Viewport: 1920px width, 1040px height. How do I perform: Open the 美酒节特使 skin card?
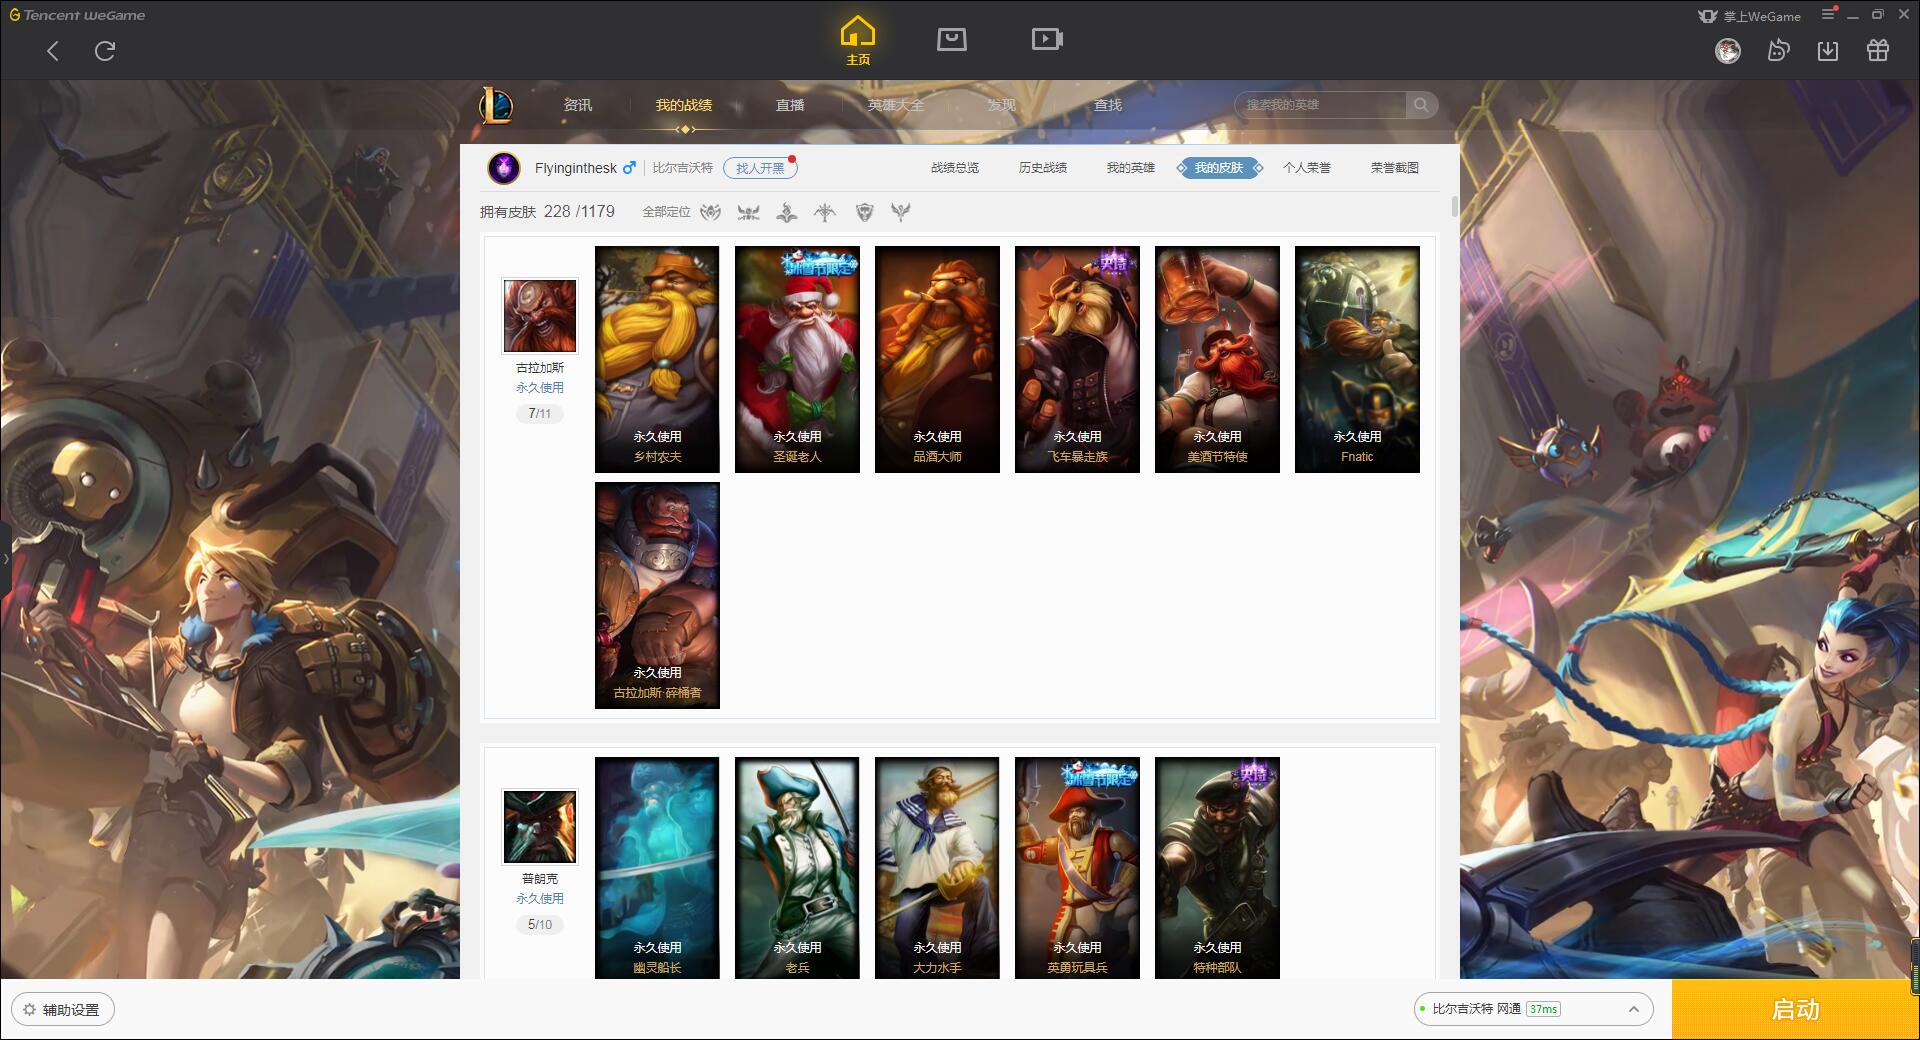1217,359
